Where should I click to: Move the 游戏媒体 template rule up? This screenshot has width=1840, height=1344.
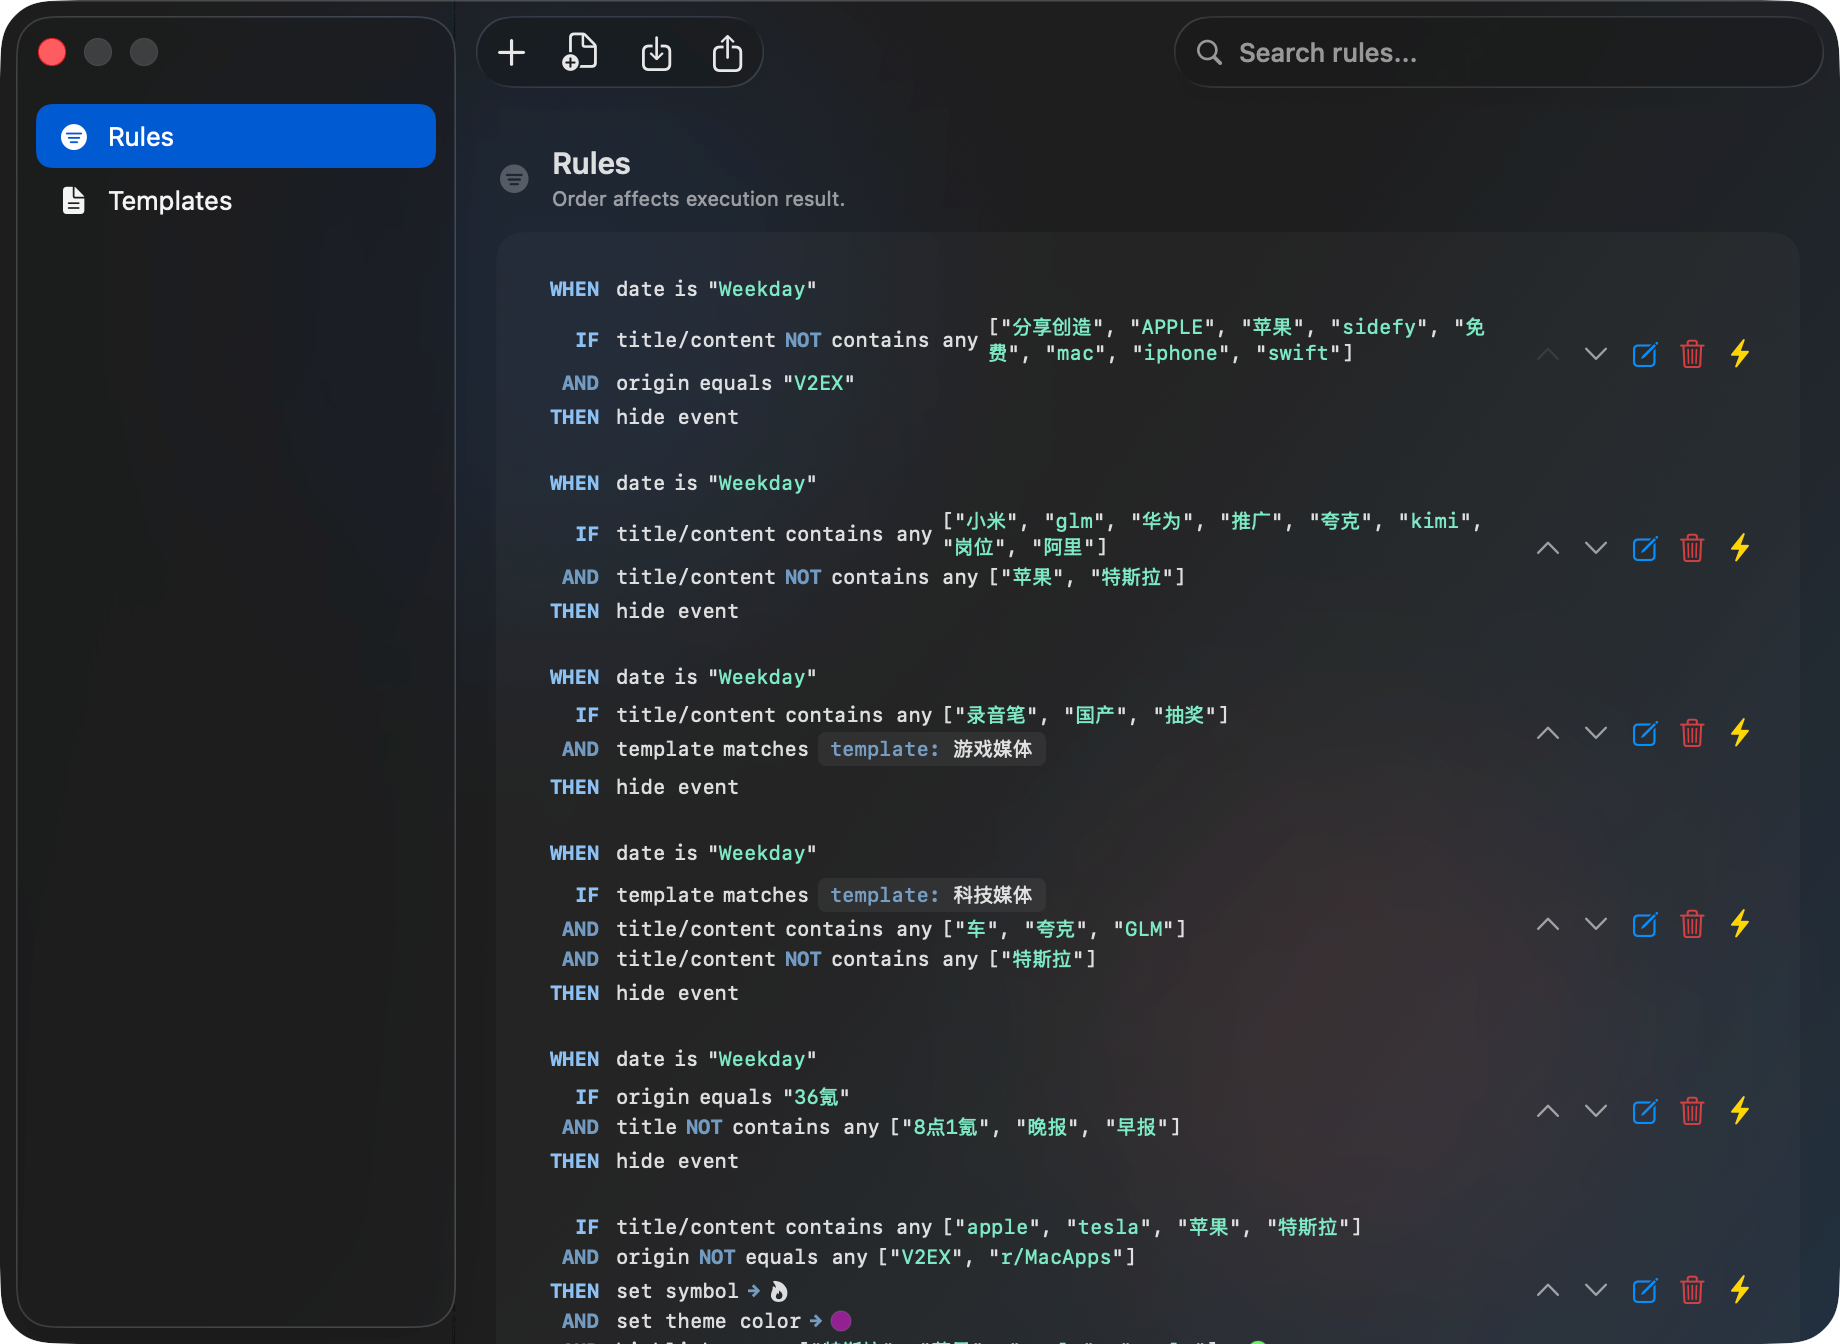click(x=1548, y=733)
